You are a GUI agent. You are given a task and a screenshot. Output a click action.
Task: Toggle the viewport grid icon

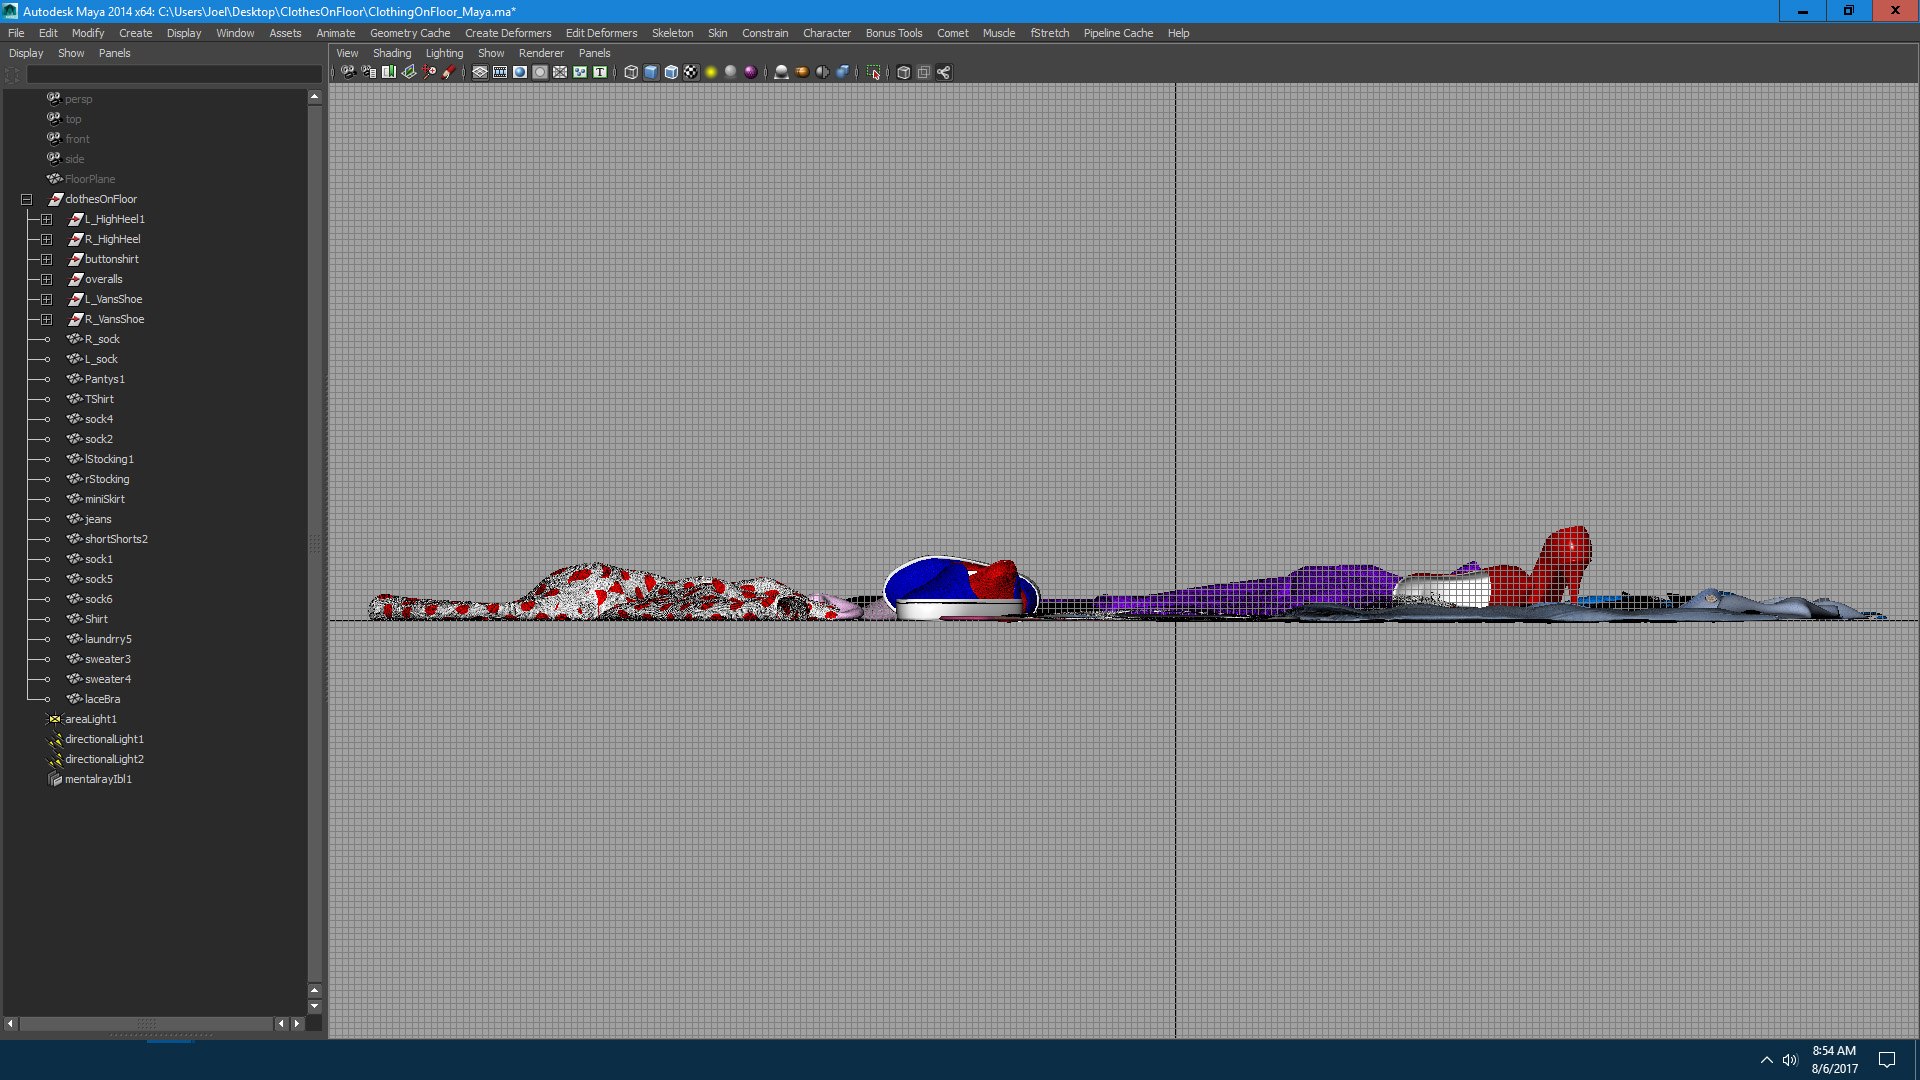[480, 72]
